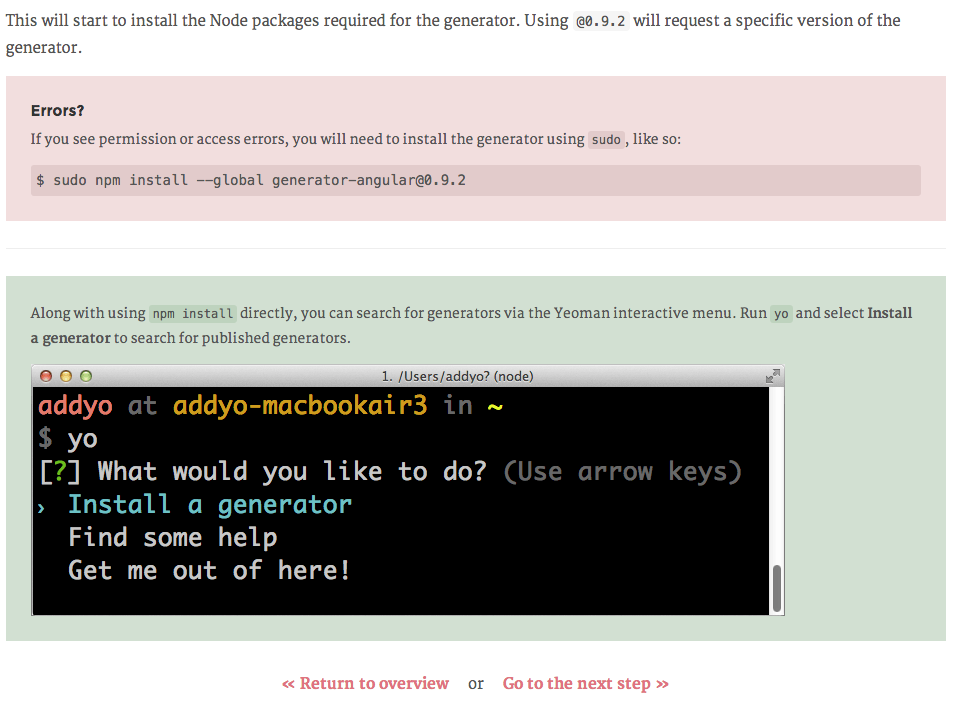
Task: Open the Go to the next step link
Action: point(585,683)
